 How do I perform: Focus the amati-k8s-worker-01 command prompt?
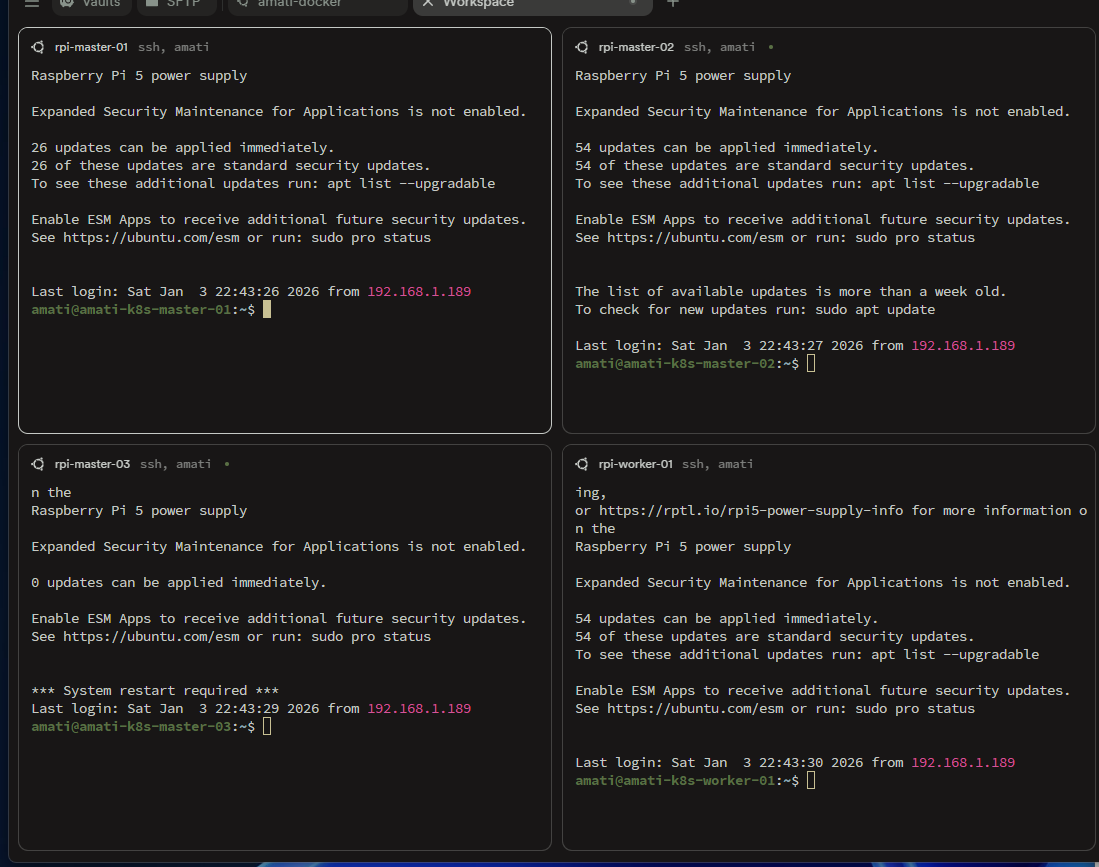point(811,780)
